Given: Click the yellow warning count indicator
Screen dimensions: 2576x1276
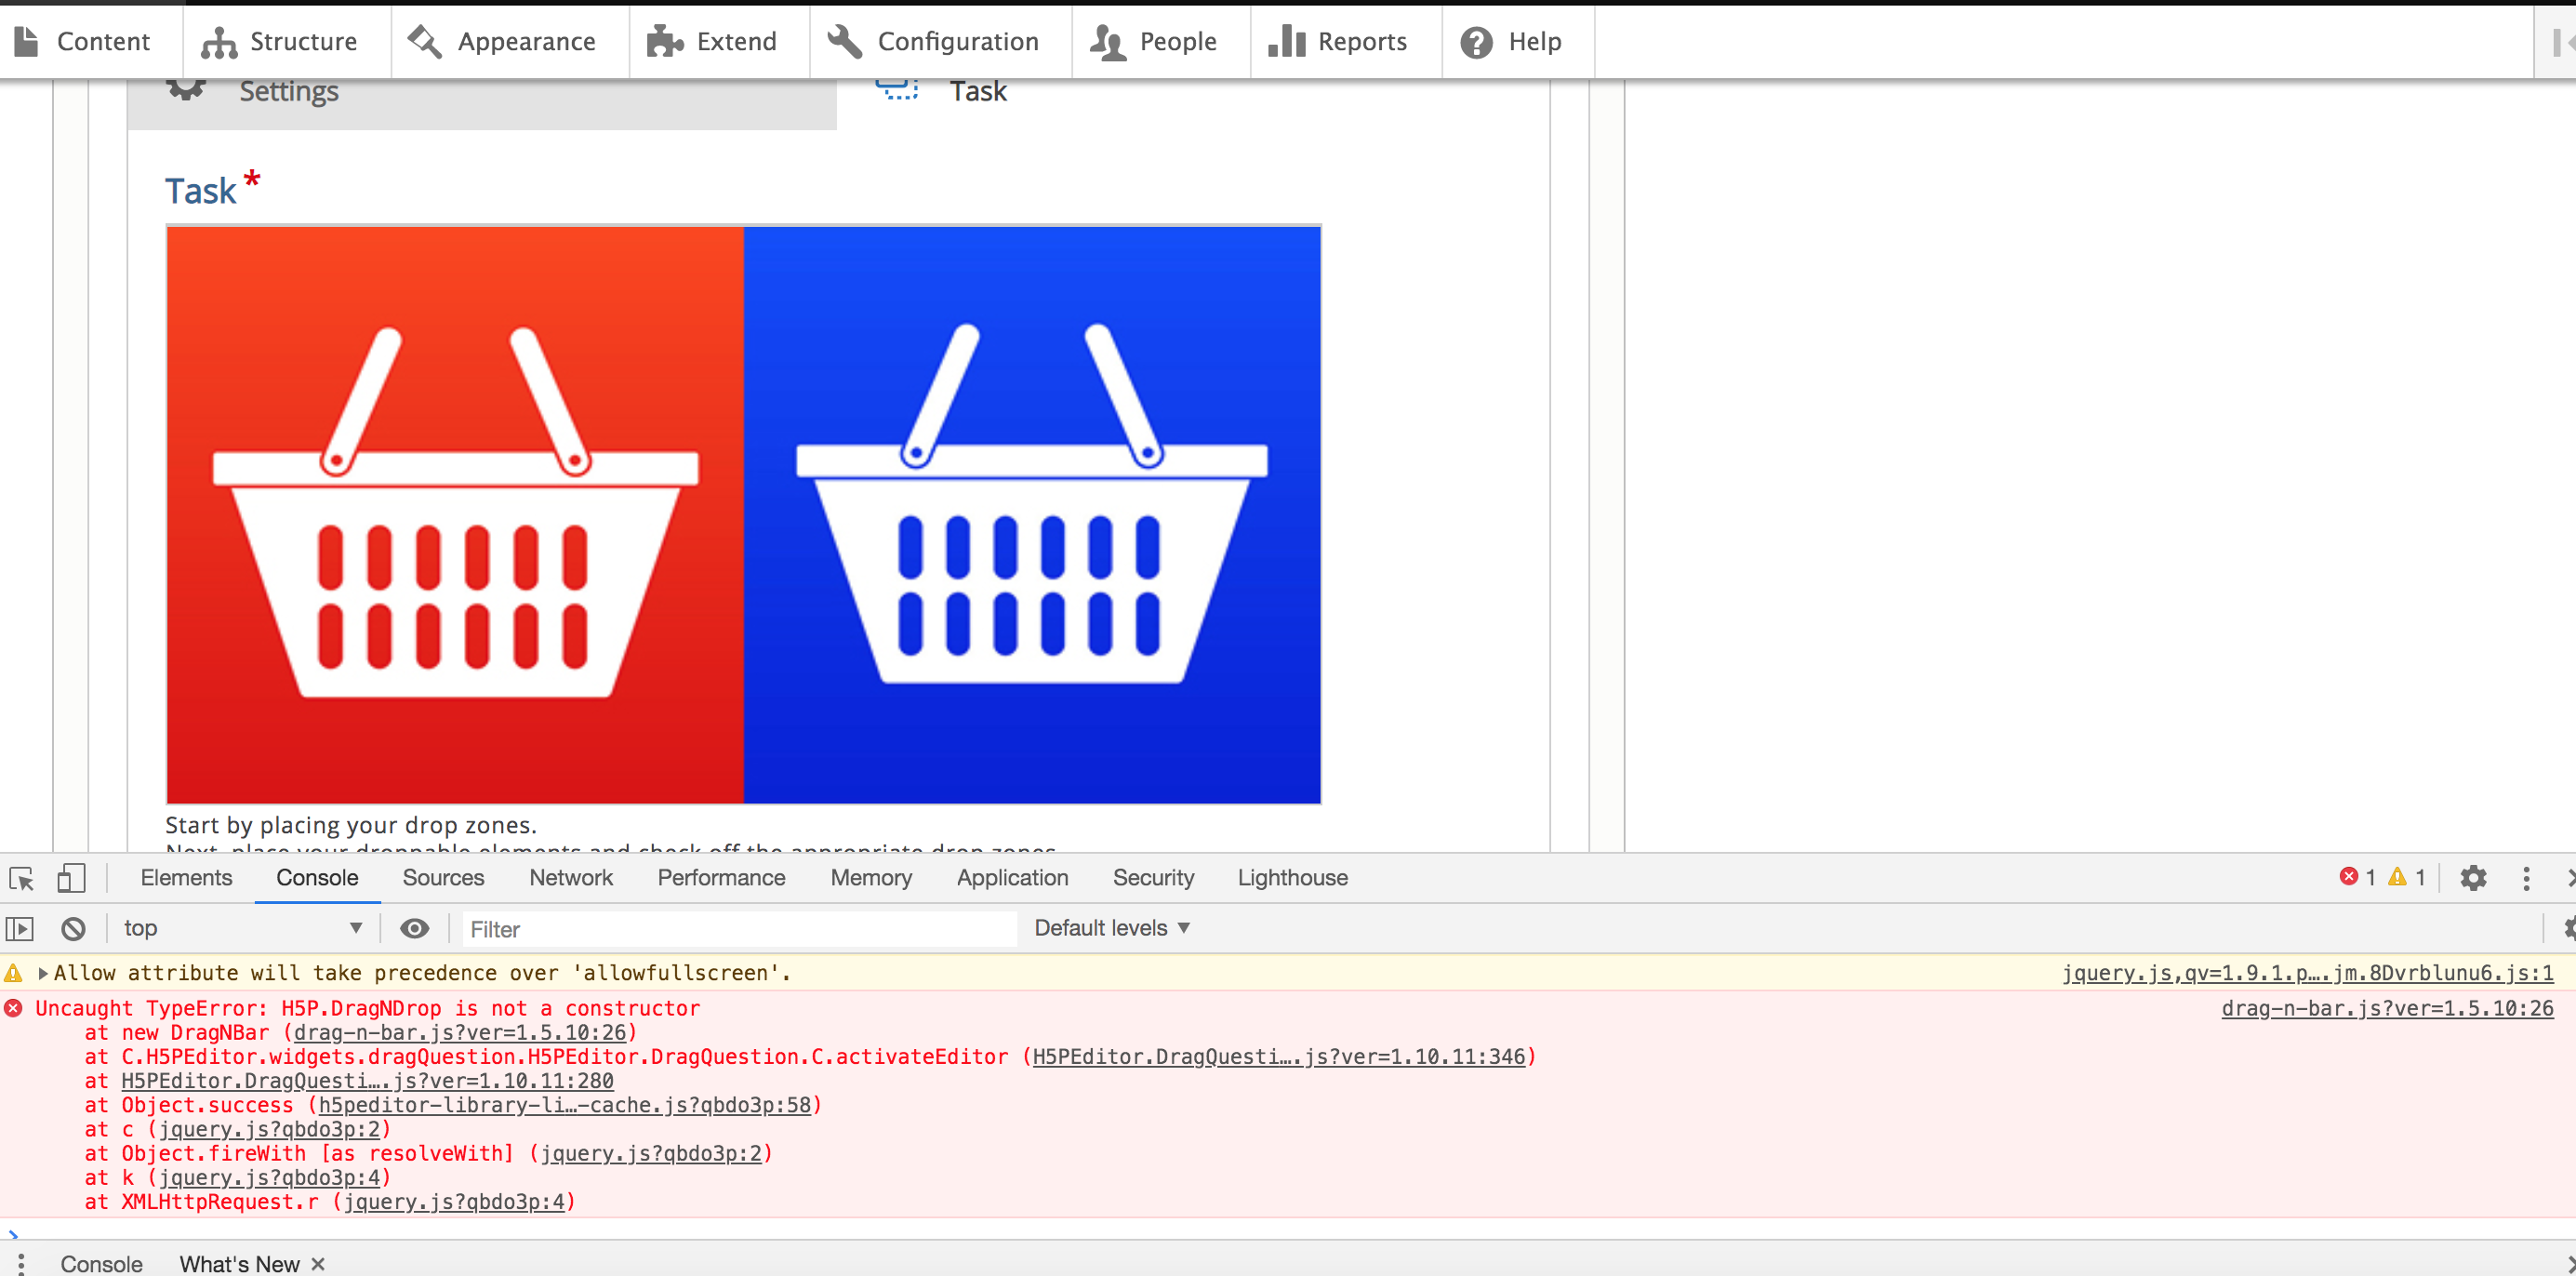Looking at the screenshot, I should click(x=2406, y=877).
